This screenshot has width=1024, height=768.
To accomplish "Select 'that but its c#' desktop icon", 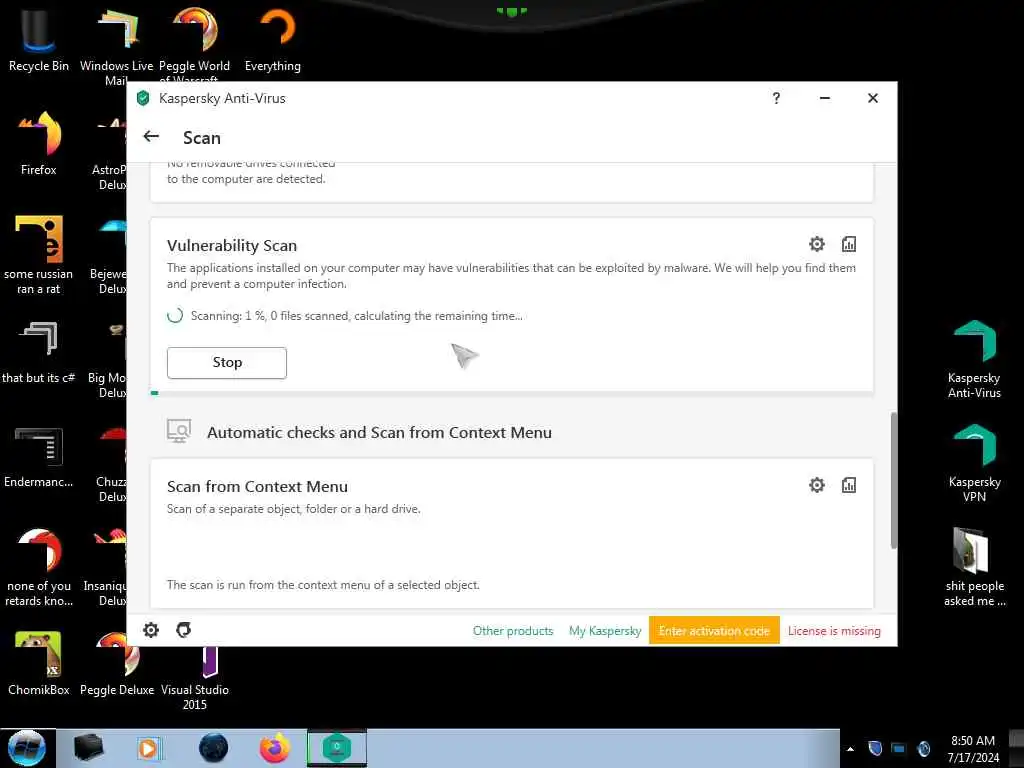I will pyautogui.click(x=39, y=353).
